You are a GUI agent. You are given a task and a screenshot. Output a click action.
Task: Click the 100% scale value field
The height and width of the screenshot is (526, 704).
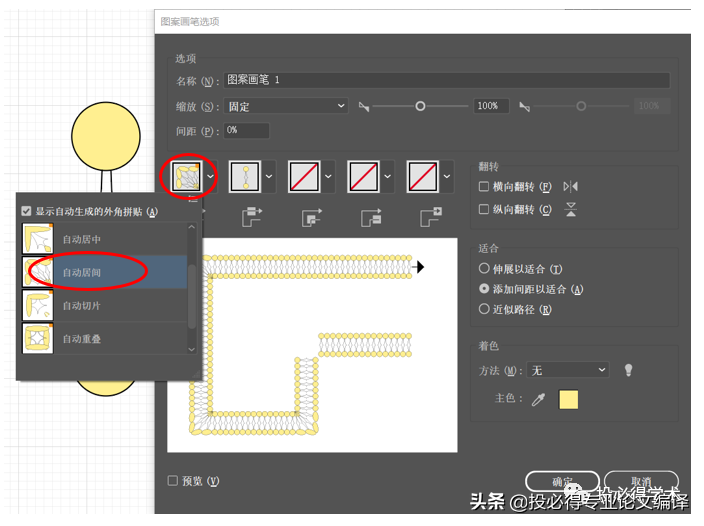point(491,106)
